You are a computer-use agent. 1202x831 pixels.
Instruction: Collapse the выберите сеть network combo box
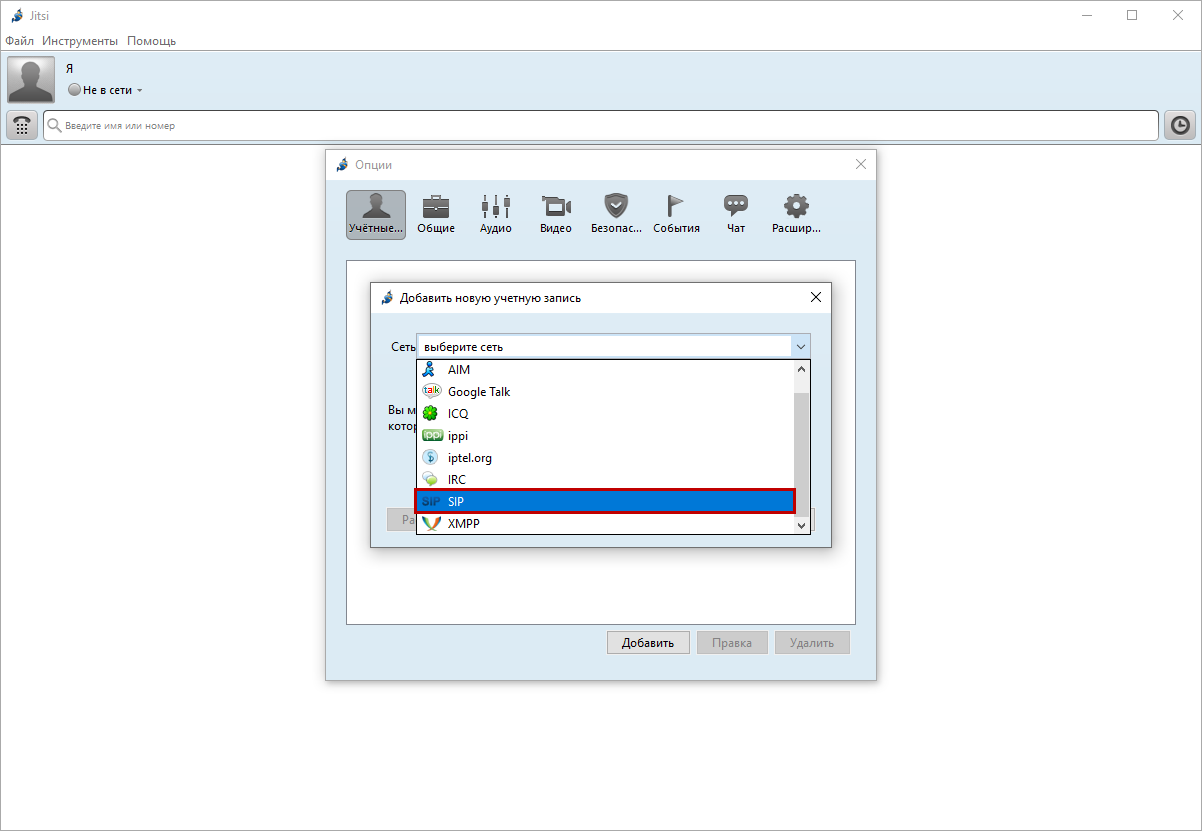click(800, 347)
